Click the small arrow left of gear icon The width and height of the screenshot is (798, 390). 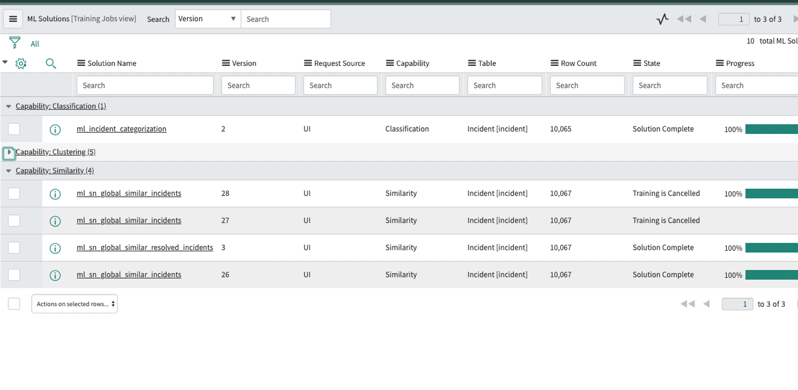[x=5, y=62]
